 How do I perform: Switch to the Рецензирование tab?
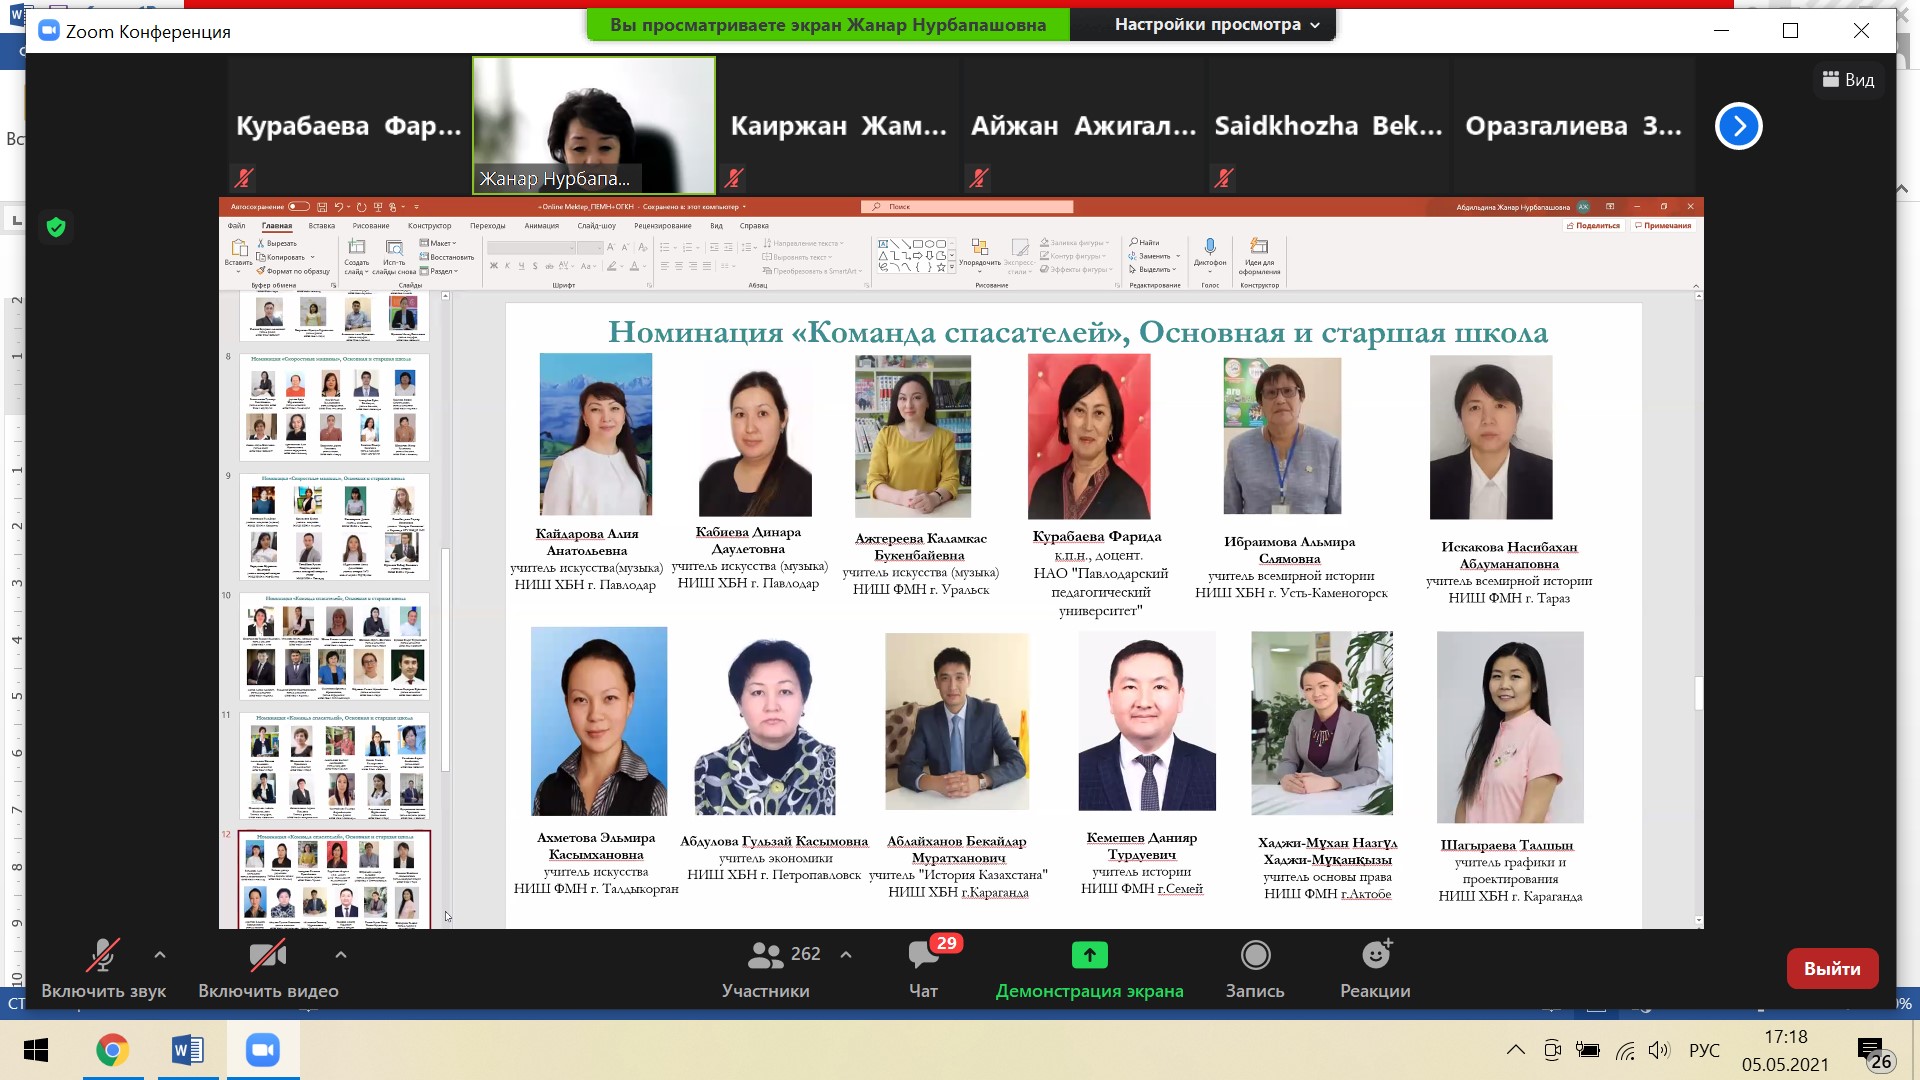[x=663, y=226]
